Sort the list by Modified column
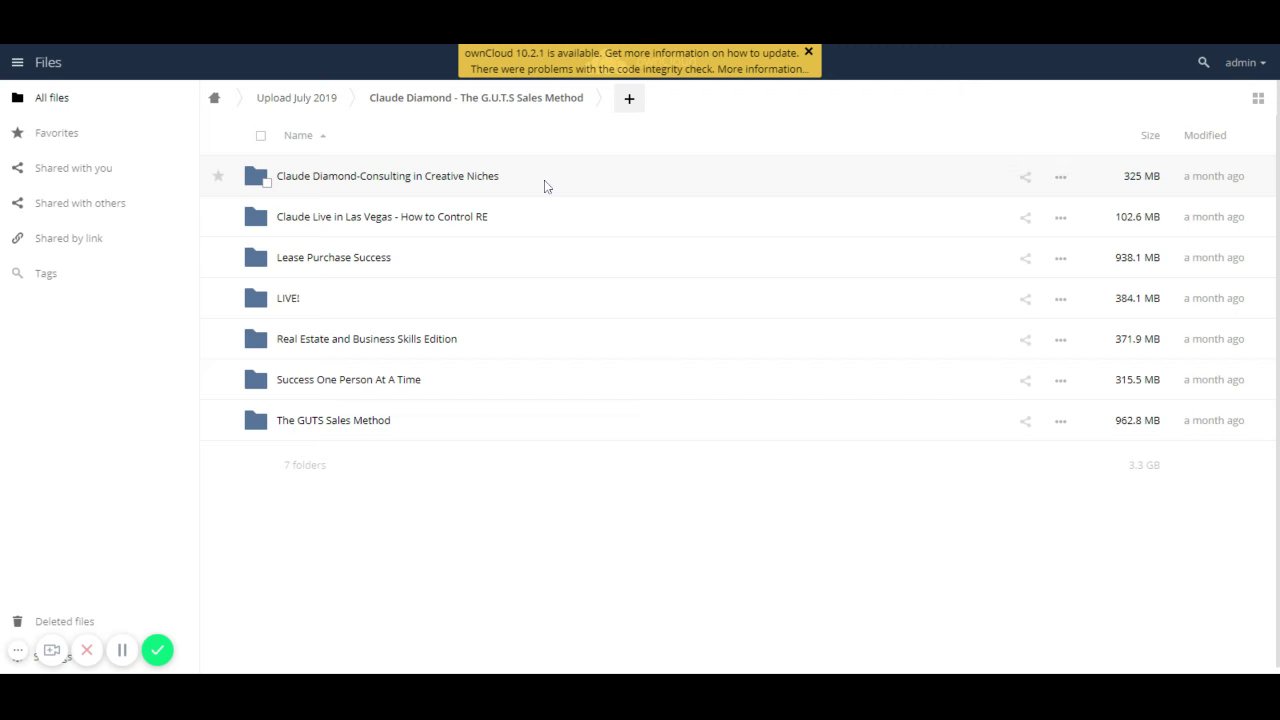Screen dimensions: 1280x720 1204,135
